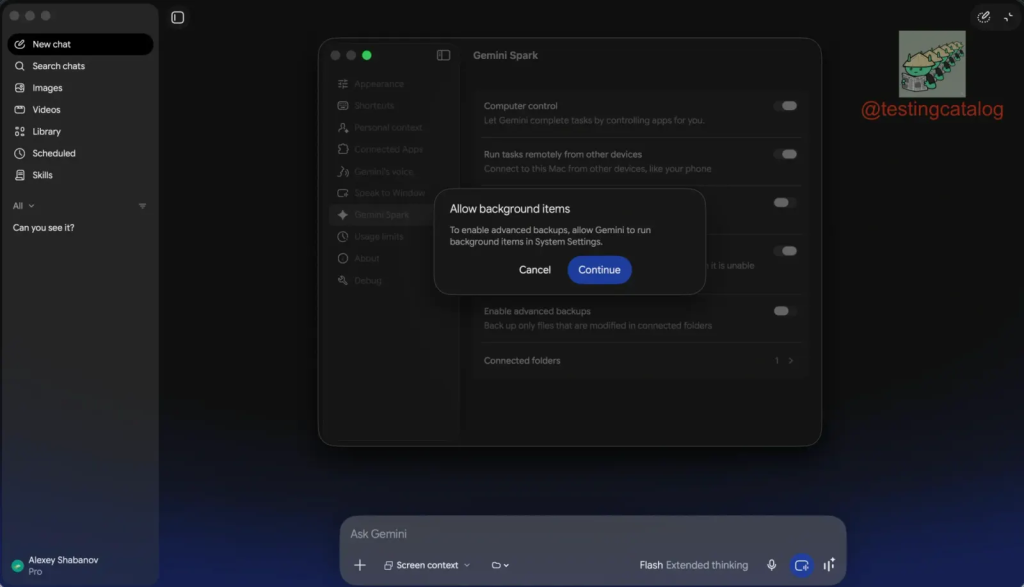Click the Shortcuts keyboard icon in settings
This screenshot has width=1024, height=587.
click(x=343, y=105)
